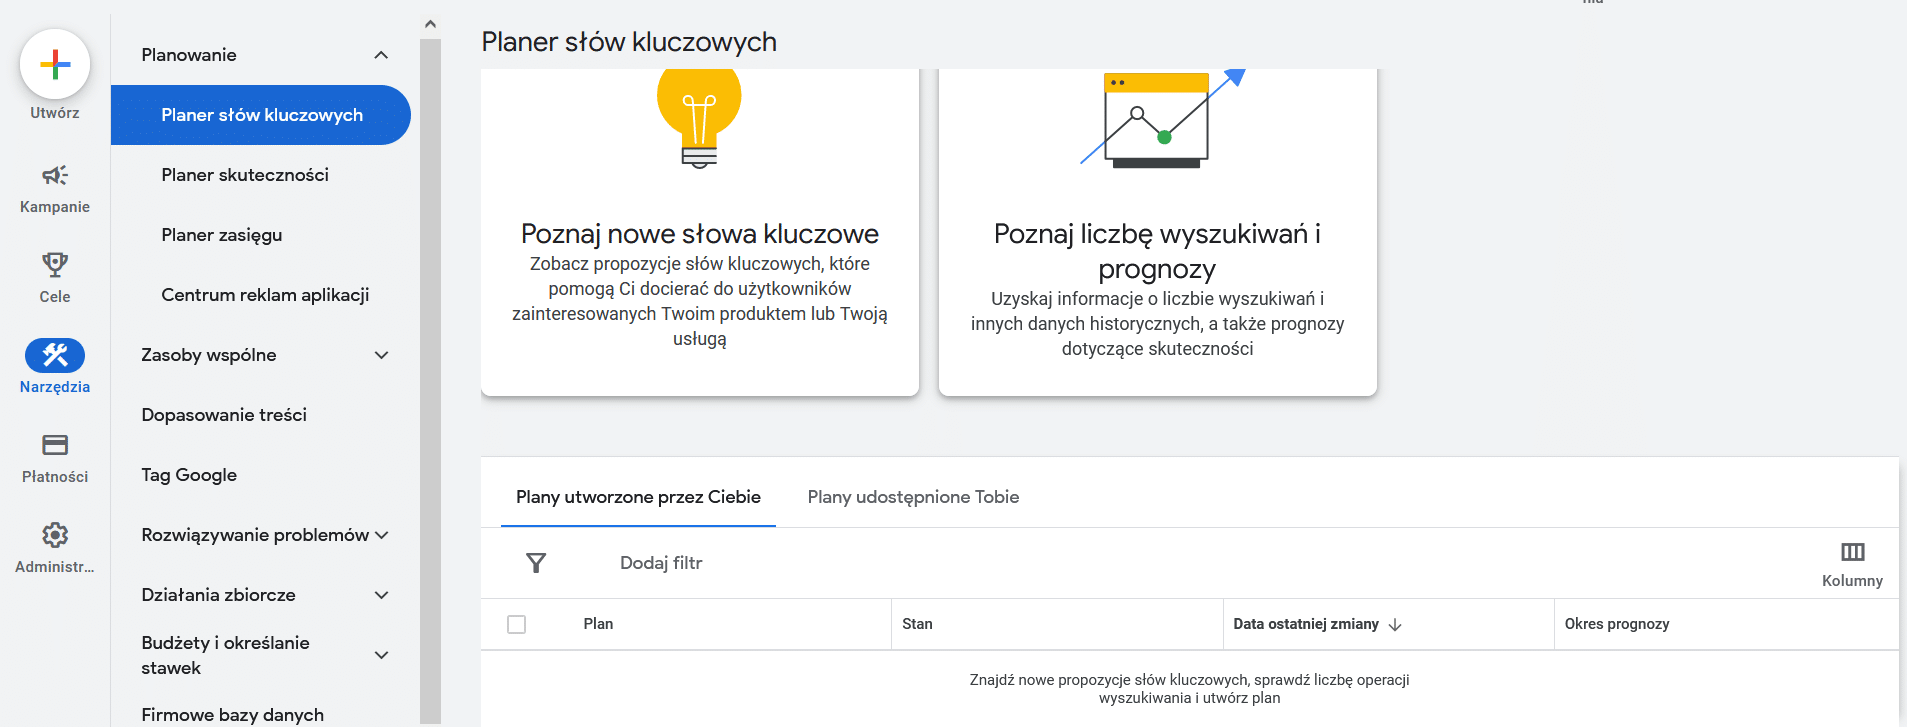Switch to Plany udostępnione Tobie tab
The image size is (1907, 727).
913,497
